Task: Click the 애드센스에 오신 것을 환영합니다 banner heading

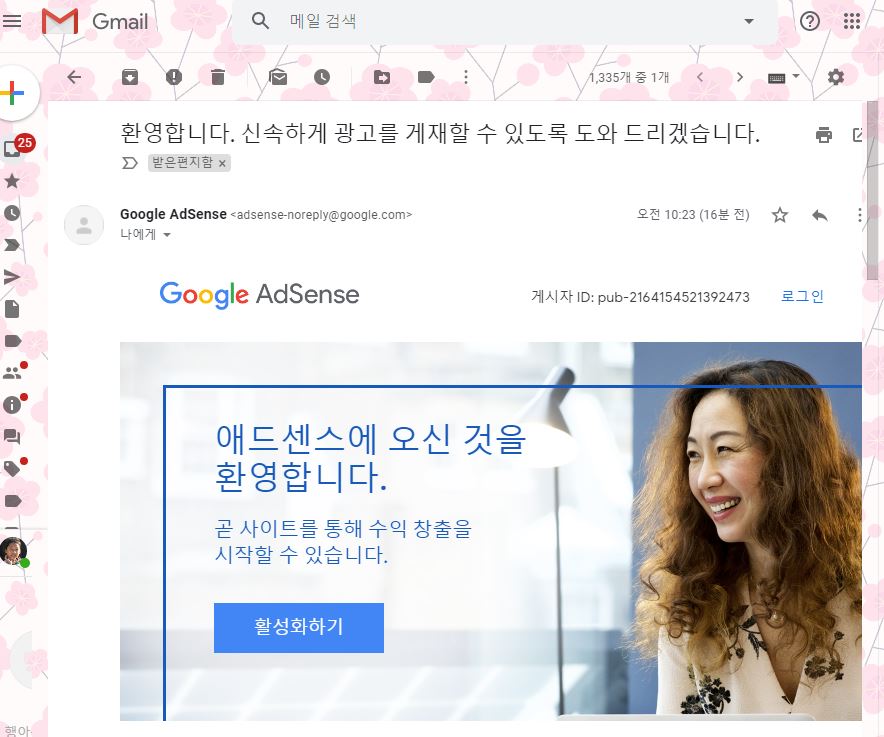Action: (x=370, y=457)
